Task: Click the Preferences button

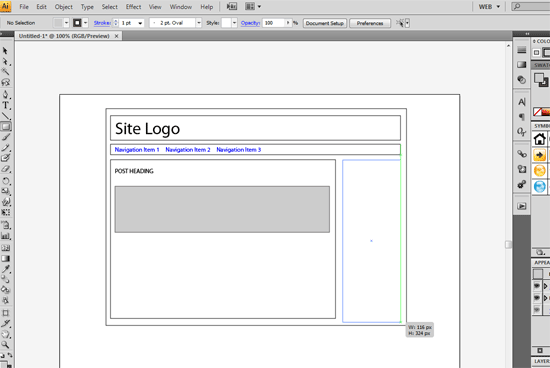Action: tap(370, 23)
